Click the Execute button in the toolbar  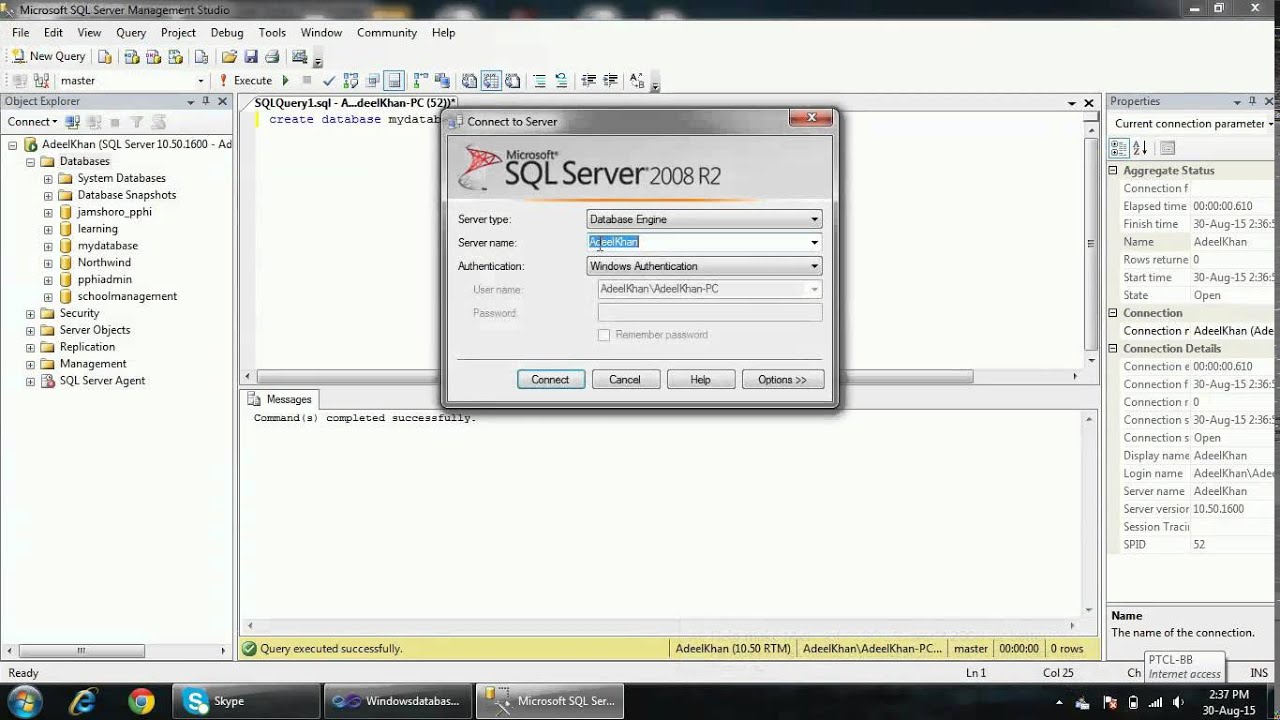pyautogui.click(x=246, y=80)
